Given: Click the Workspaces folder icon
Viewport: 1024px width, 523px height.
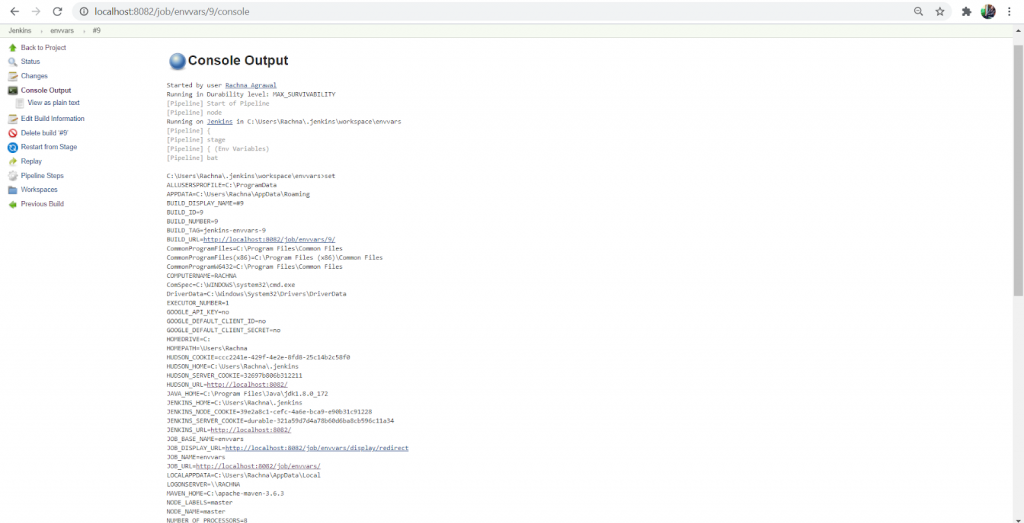Looking at the screenshot, I should coord(12,190).
